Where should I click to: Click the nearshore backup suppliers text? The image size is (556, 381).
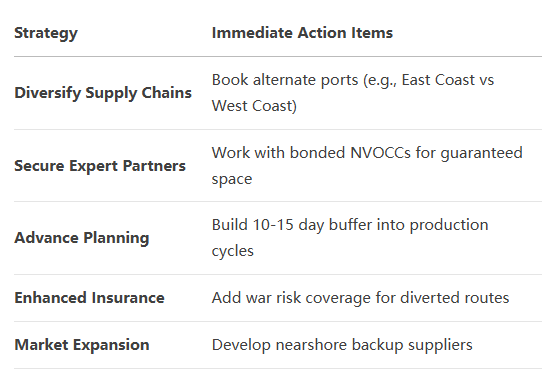point(374,345)
